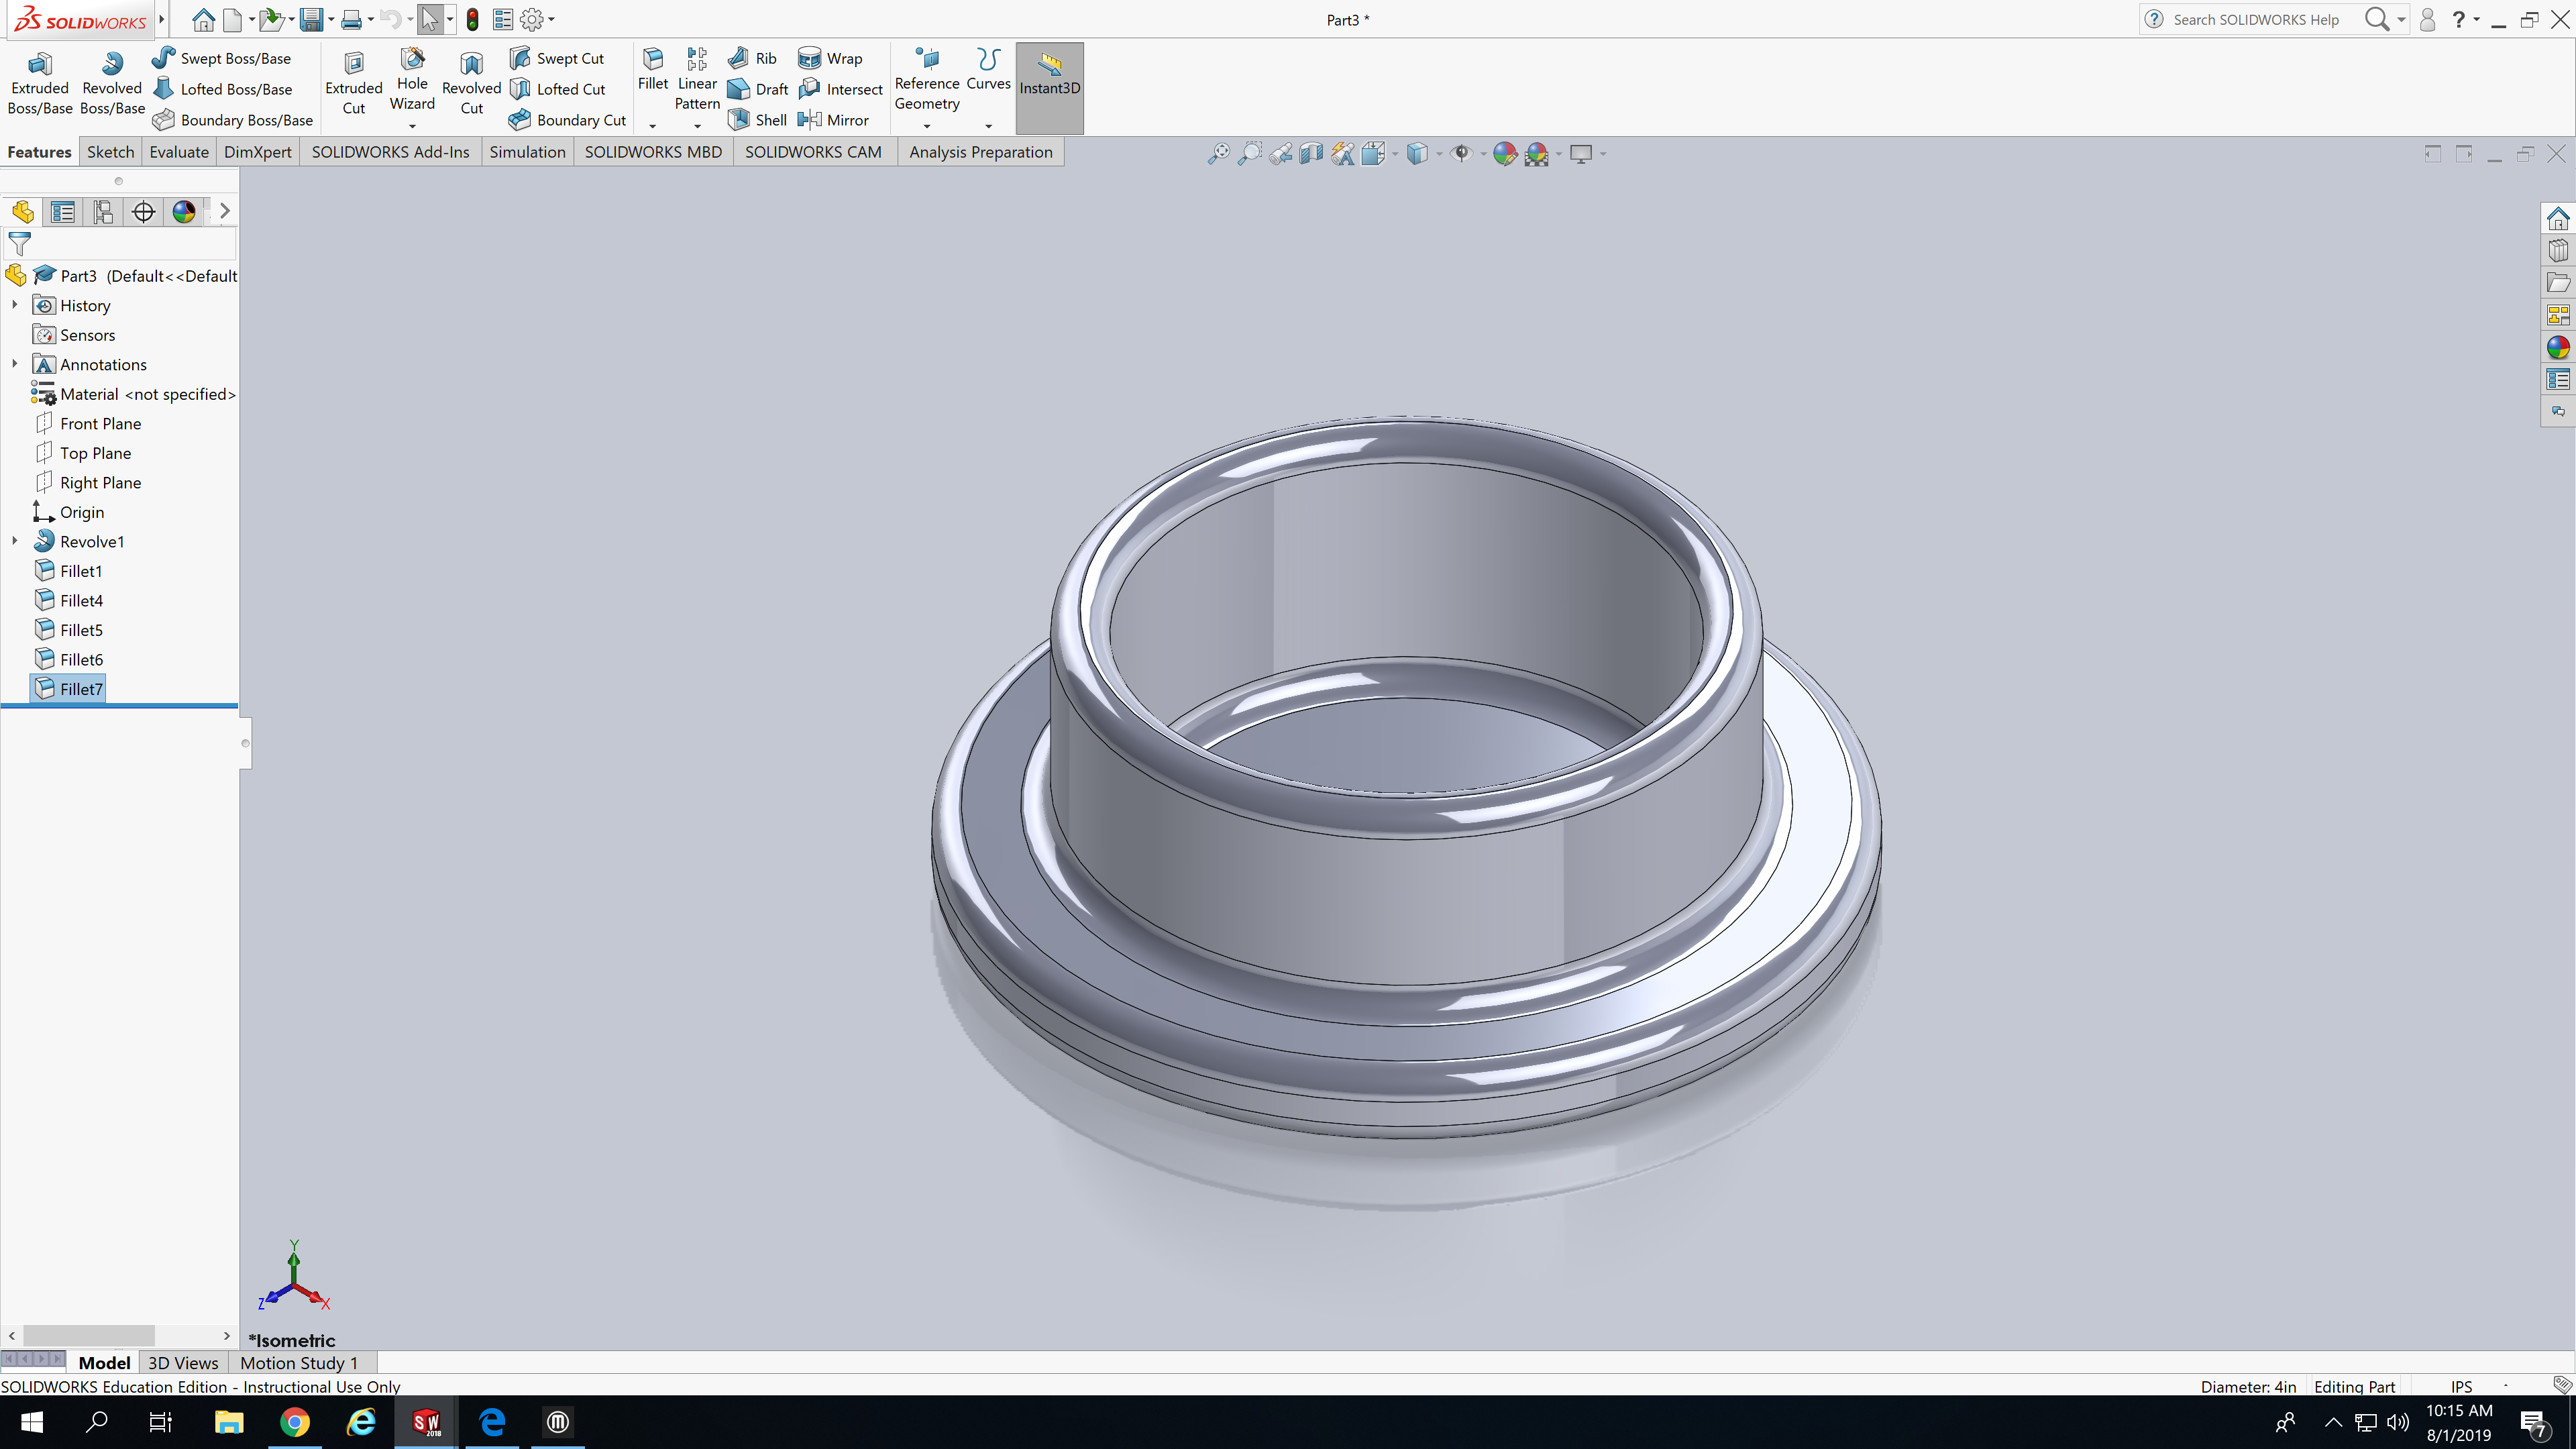Image resolution: width=2576 pixels, height=1449 pixels.
Task: Click the Shell feature icon
Action: (x=739, y=120)
